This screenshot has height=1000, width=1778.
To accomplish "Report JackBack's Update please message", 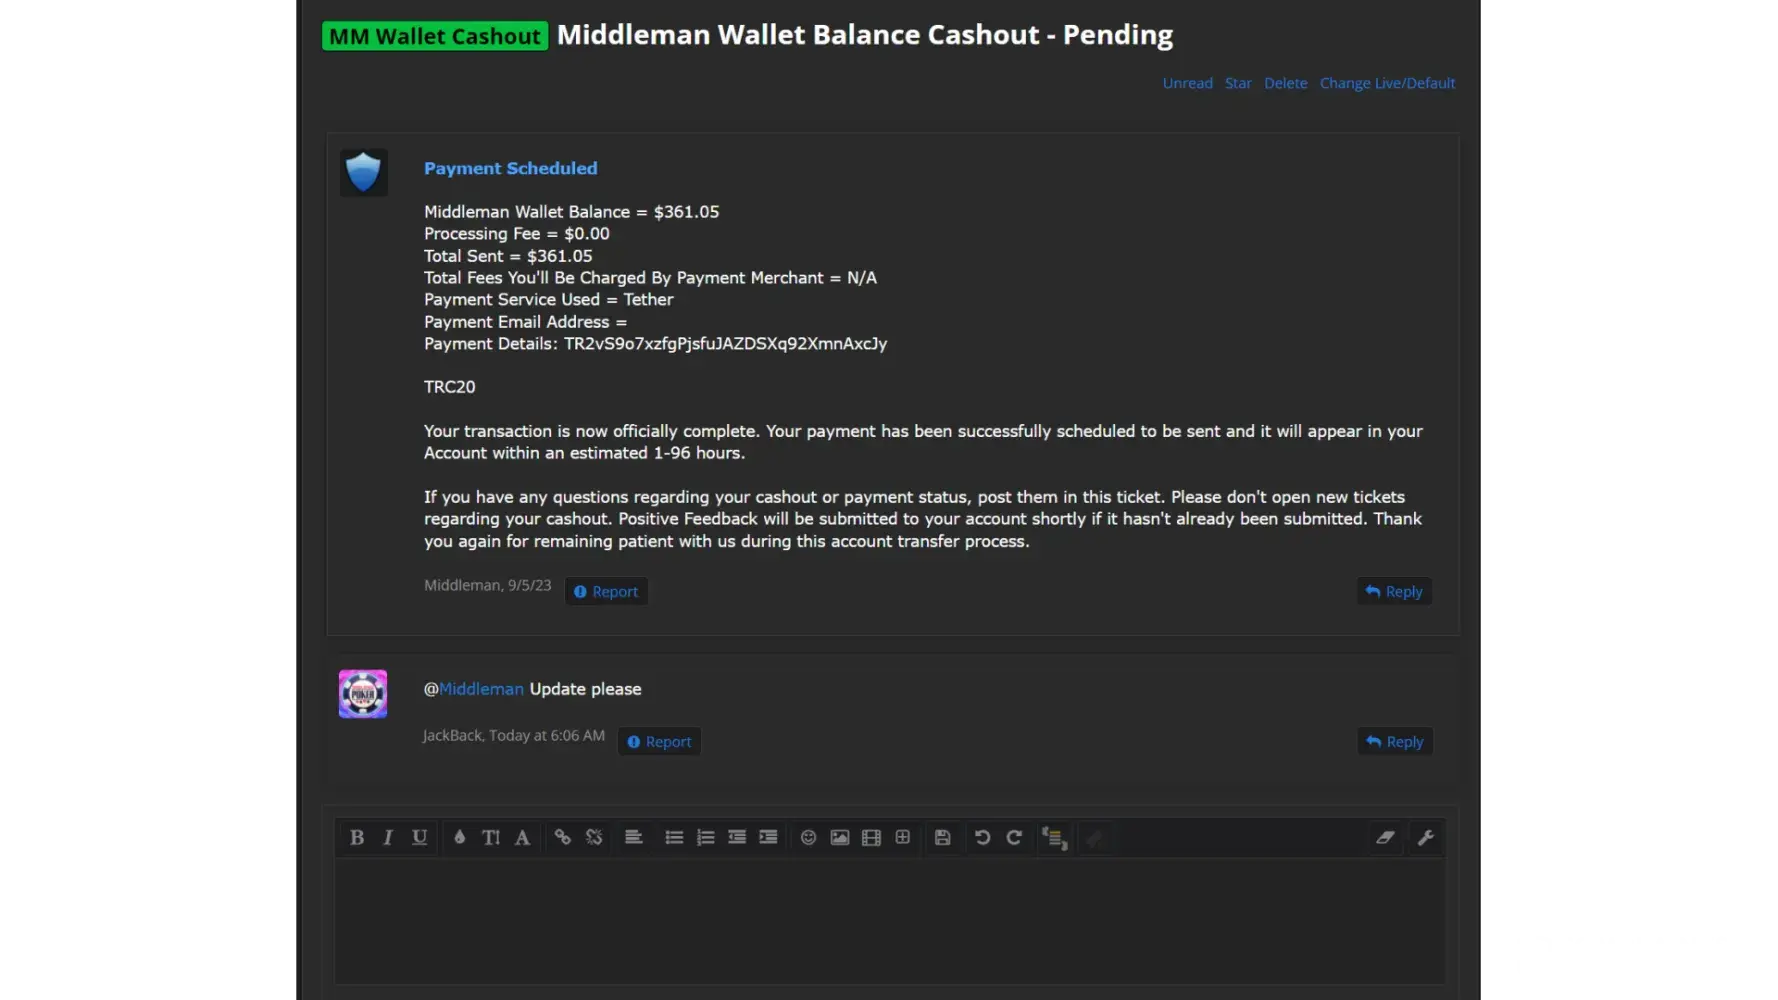I will 659,742.
